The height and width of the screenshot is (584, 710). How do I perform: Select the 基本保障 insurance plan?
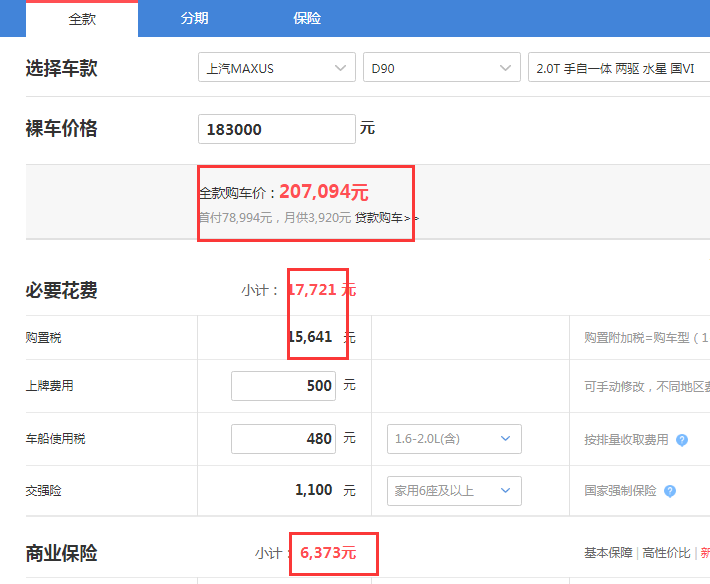[608, 553]
